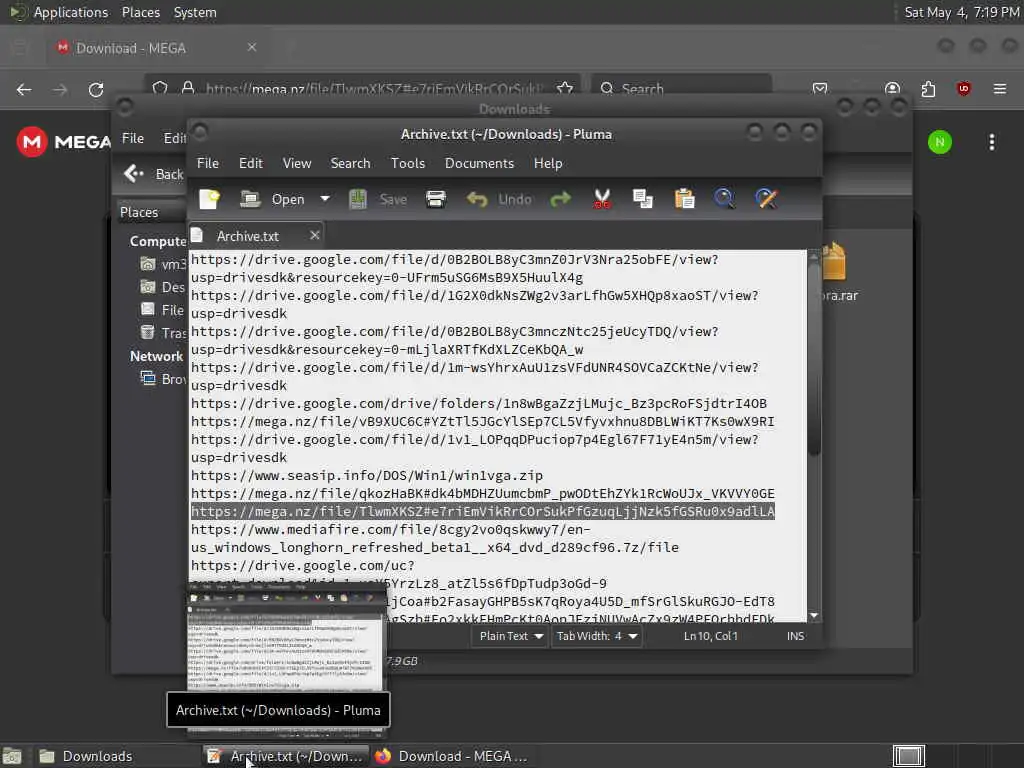Open the Pluma Help menu
Viewport: 1024px width, 768px height.
(x=548, y=163)
